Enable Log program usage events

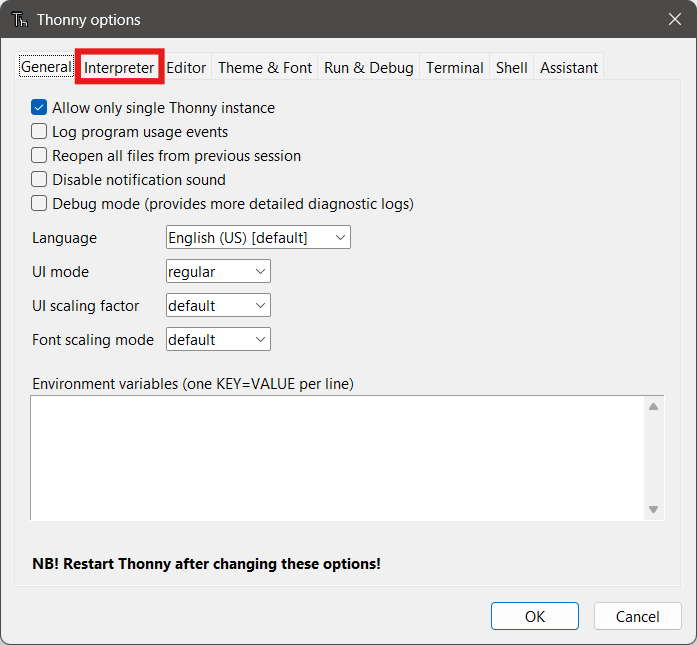[39, 132]
